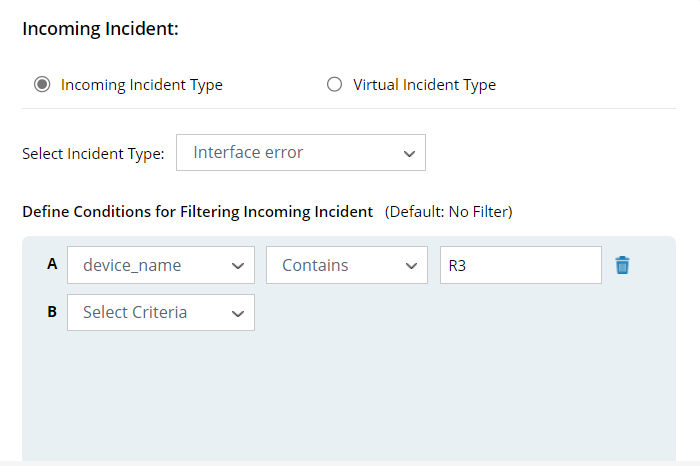This screenshot has width=700, height=466.
Task: Click the Select Incident Type label
Action: point(93,154)
